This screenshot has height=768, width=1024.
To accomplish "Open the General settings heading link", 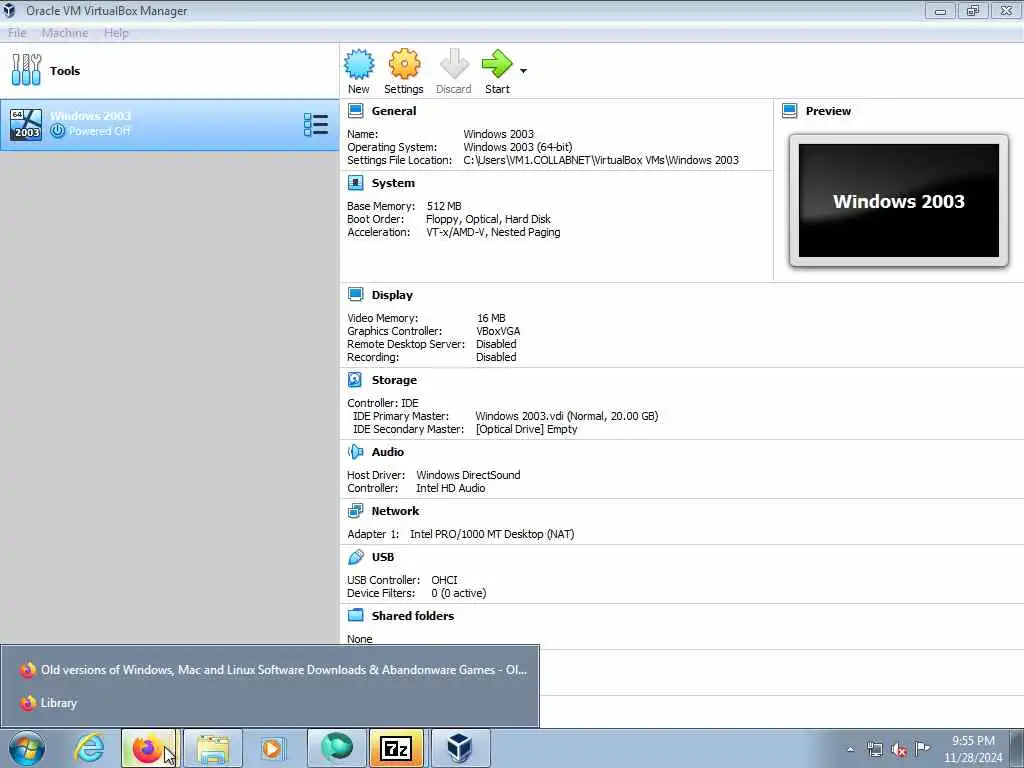I will click(x=394, y=111).
